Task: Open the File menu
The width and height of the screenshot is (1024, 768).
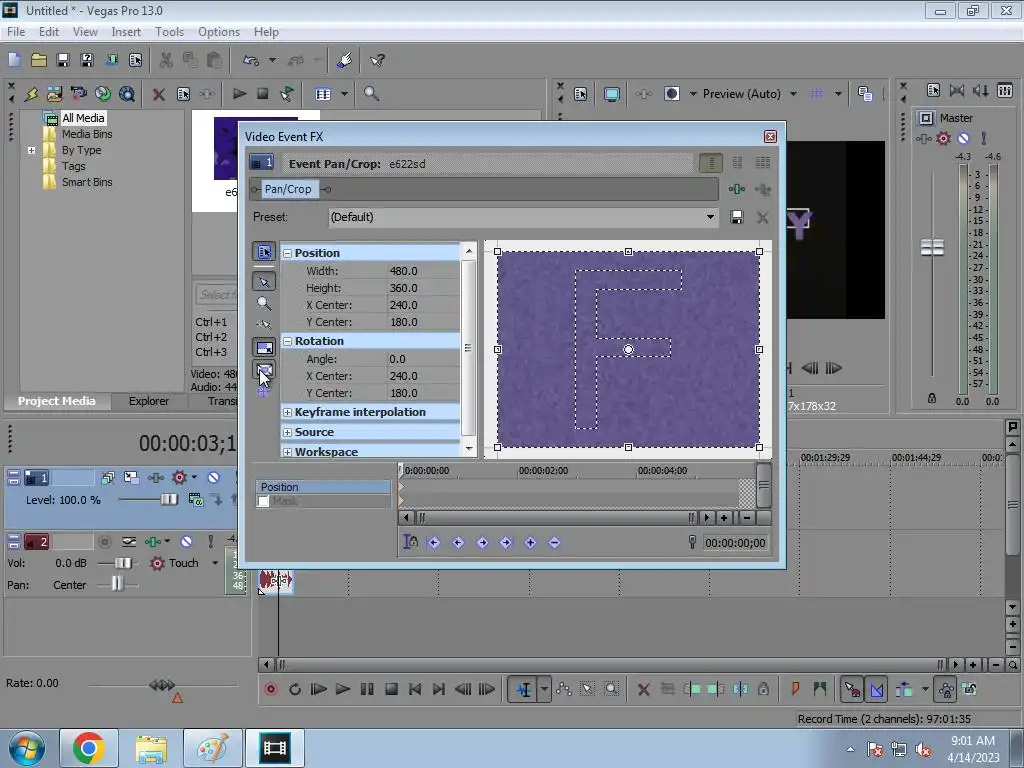Action: click(x=16, y=31)
